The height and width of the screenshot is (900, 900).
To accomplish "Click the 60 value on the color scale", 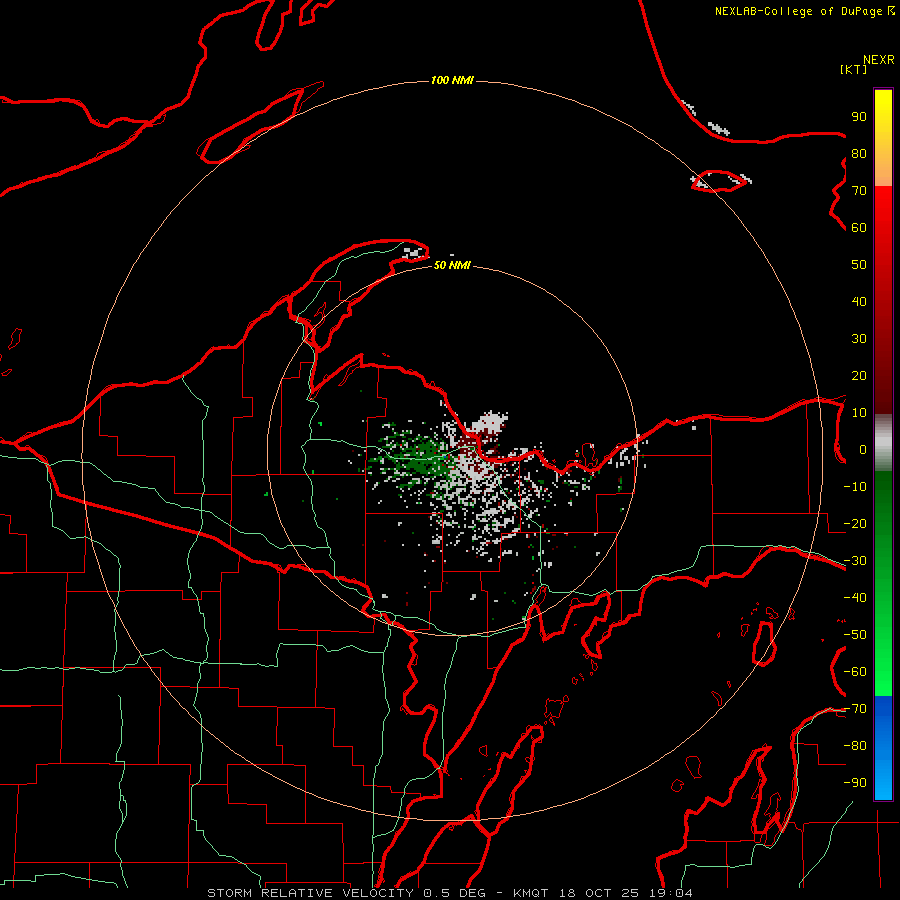I will point(859,227).
